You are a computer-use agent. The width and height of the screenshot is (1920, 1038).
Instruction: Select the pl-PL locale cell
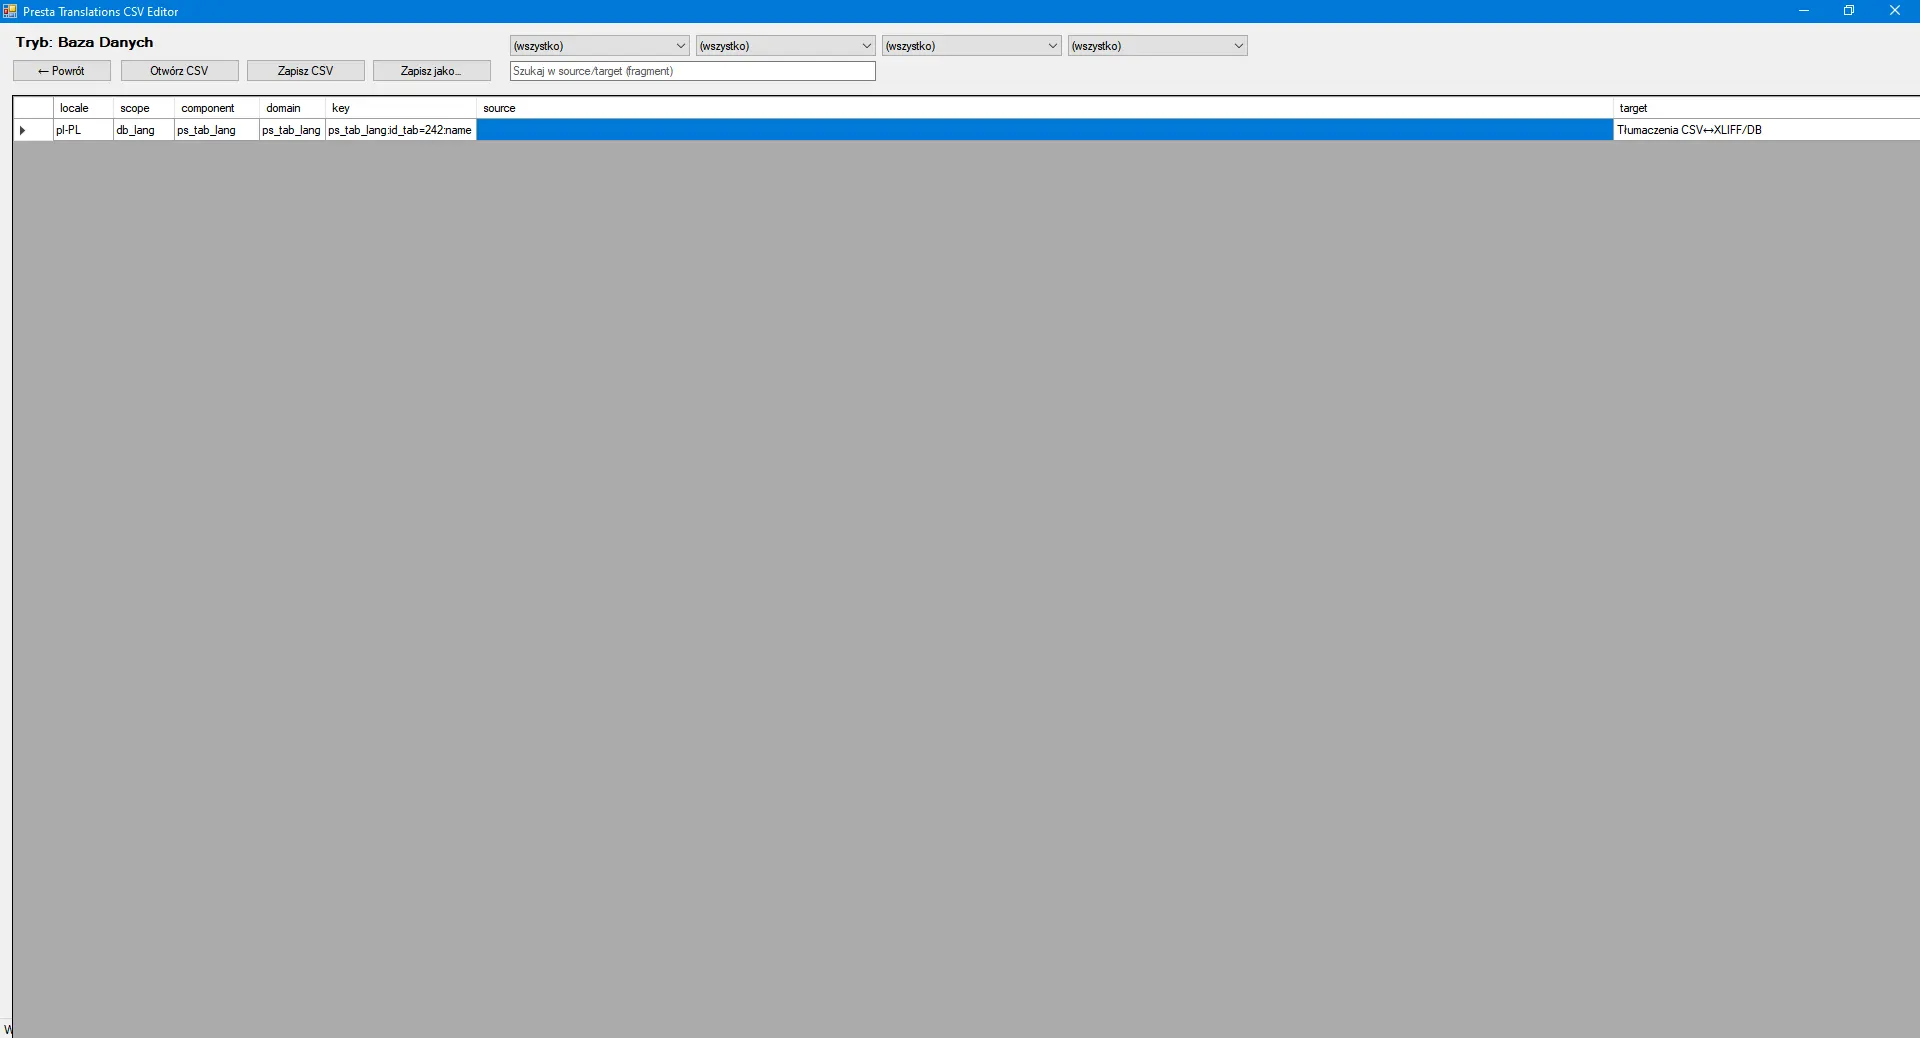click(81, 130)
